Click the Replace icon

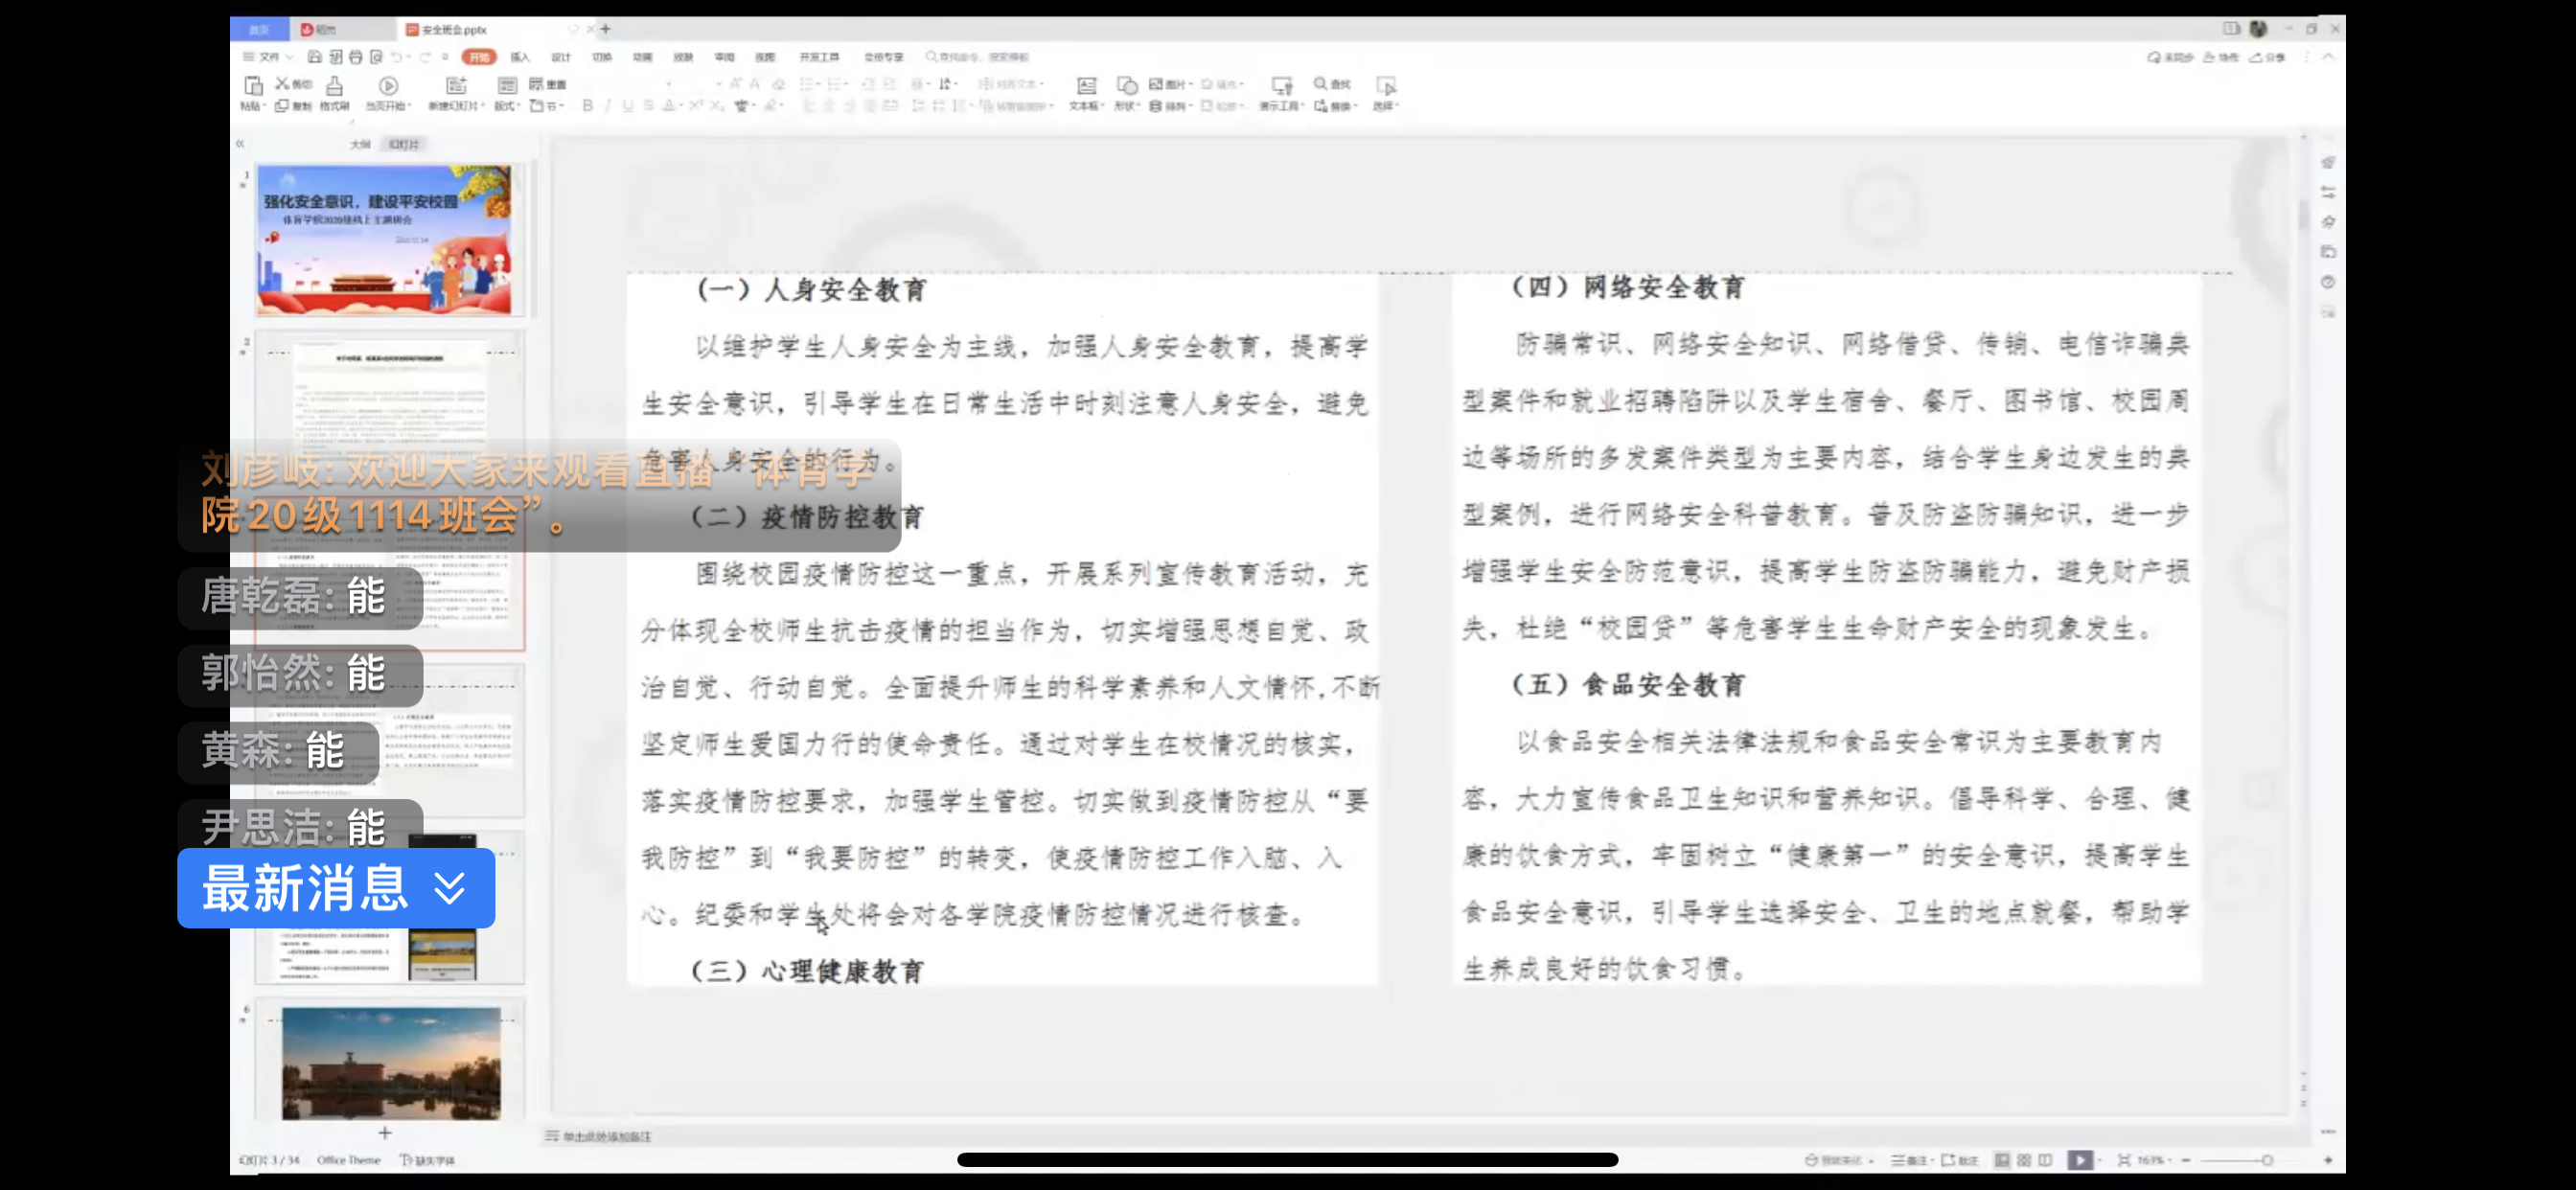[1320, 106]
